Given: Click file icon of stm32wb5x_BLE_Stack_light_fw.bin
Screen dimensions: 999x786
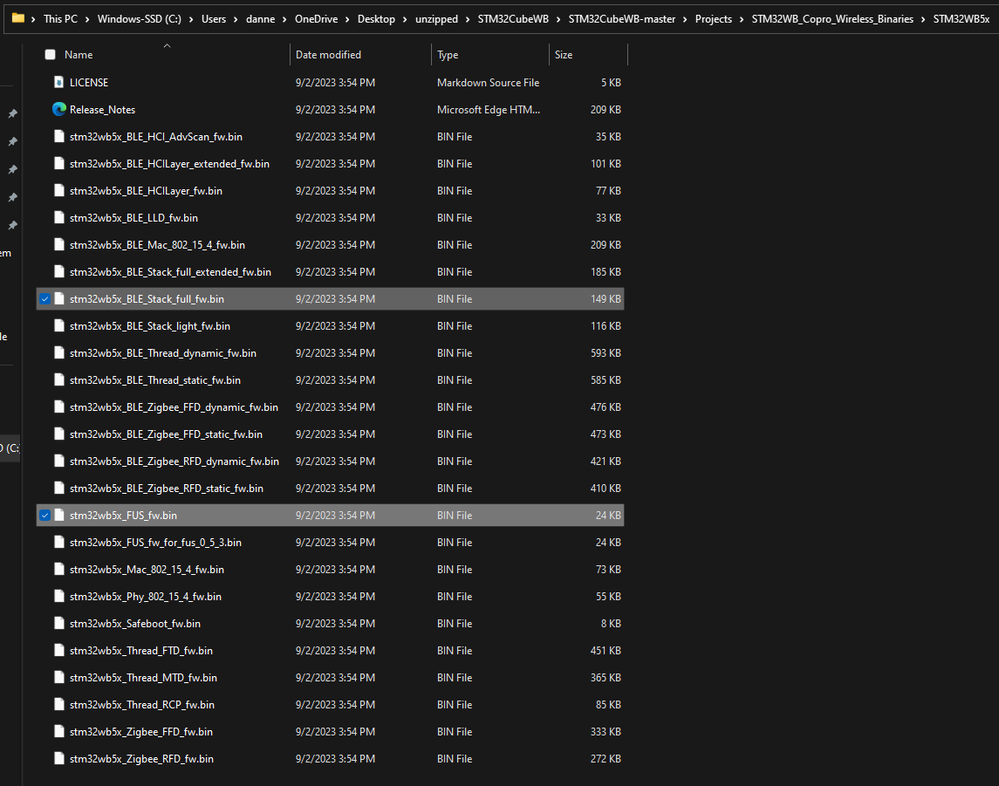Looking at the screenshot, I should point(59,325).
